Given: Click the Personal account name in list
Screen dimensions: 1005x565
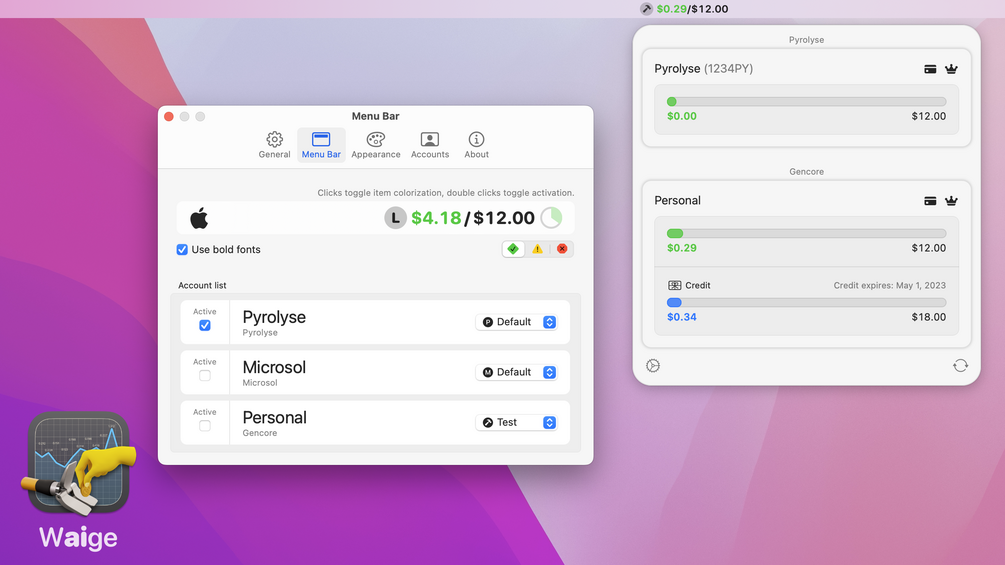Looking at the screenshot, I should tap(274, 418).
